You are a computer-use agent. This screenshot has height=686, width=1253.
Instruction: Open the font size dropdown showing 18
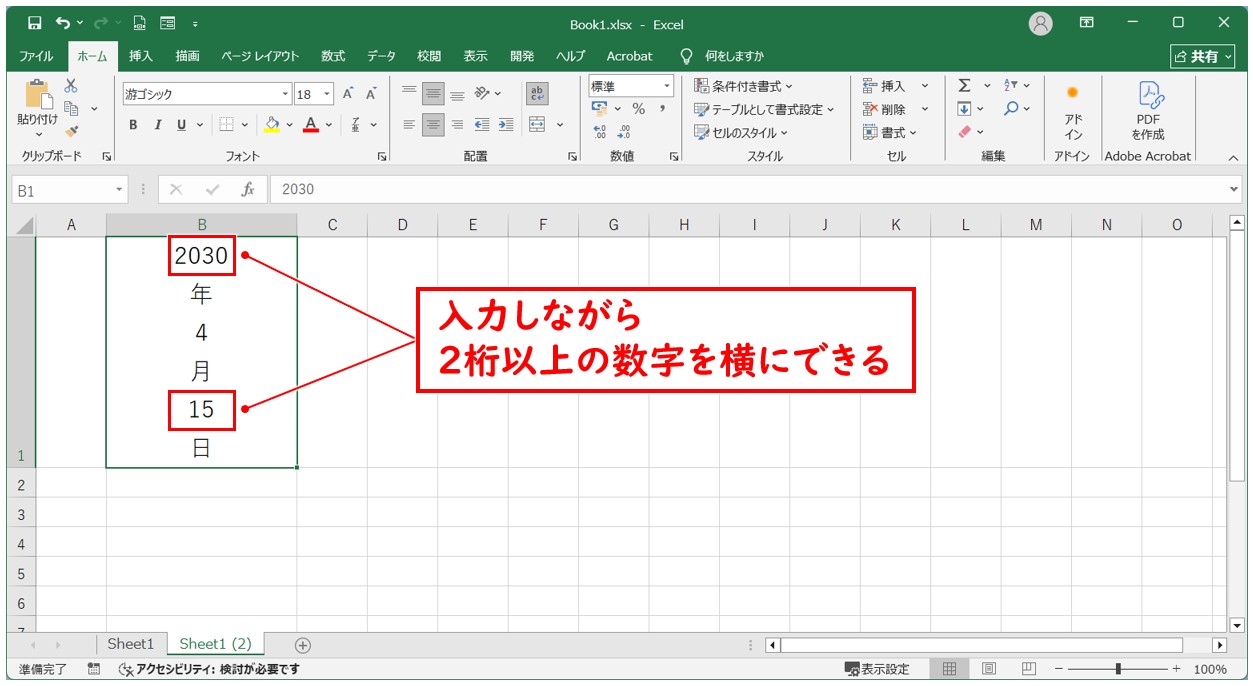(x=327, y=94)
